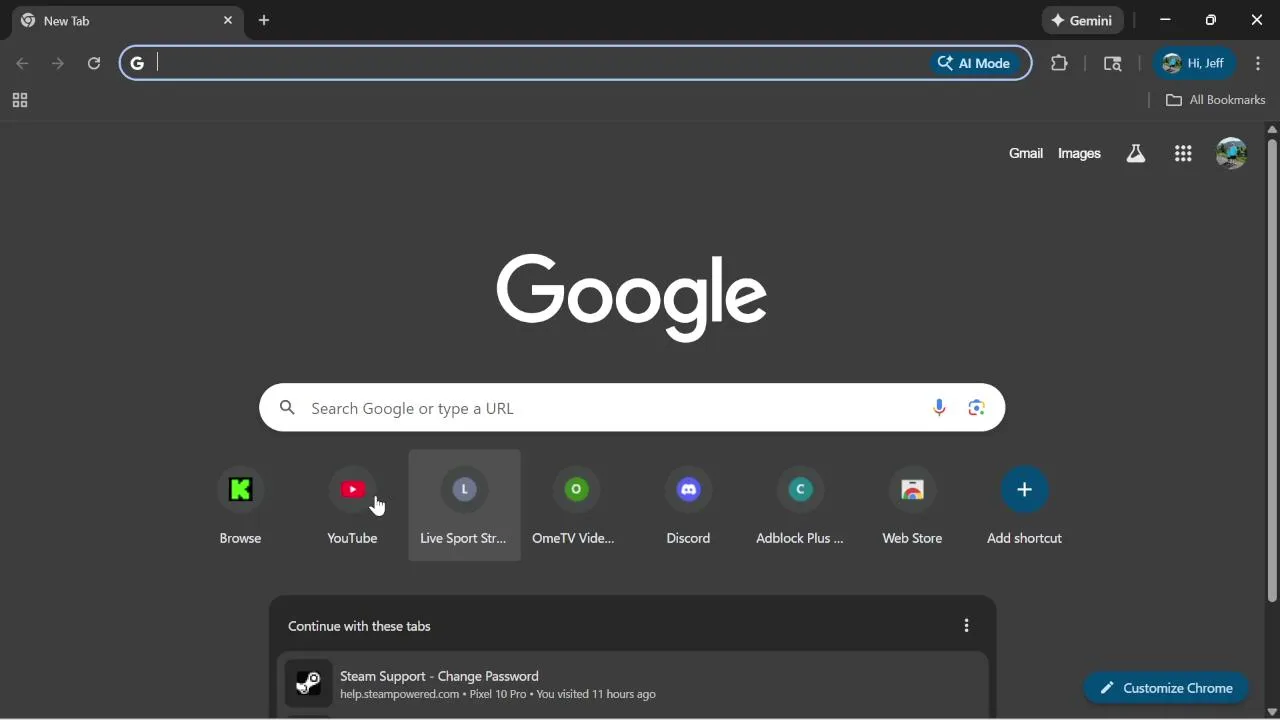The width and height of the screenshot is (1280, 720).
Task: Open the Google apps grid
Action: [1183, 153]
